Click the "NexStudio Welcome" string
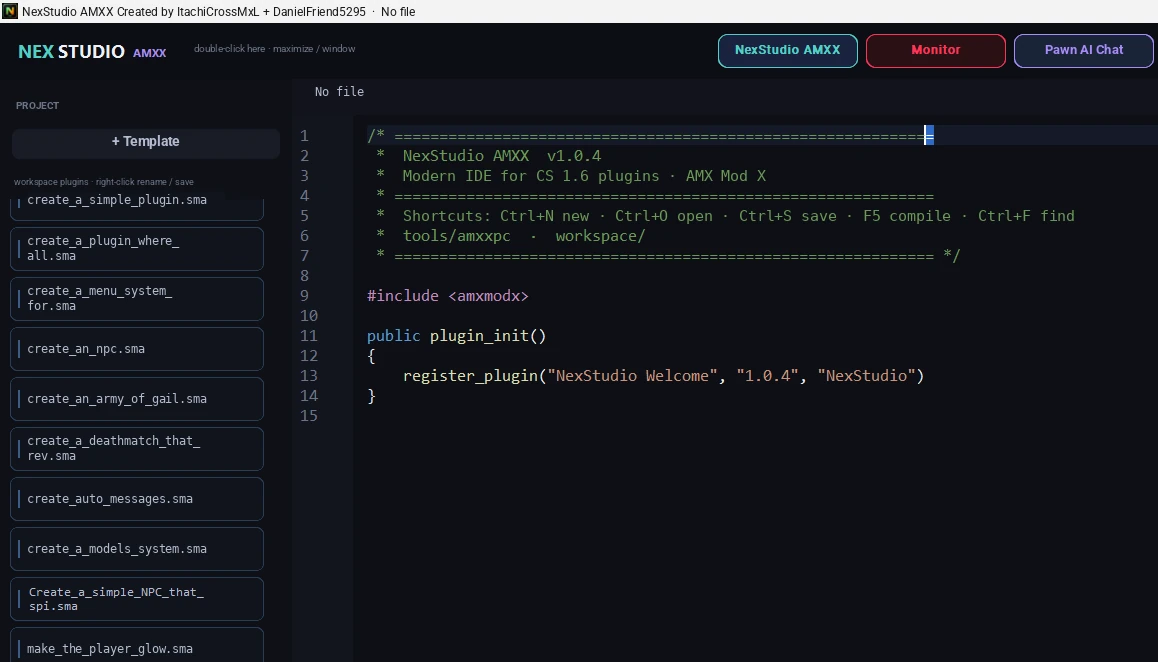 click(632, 375)
